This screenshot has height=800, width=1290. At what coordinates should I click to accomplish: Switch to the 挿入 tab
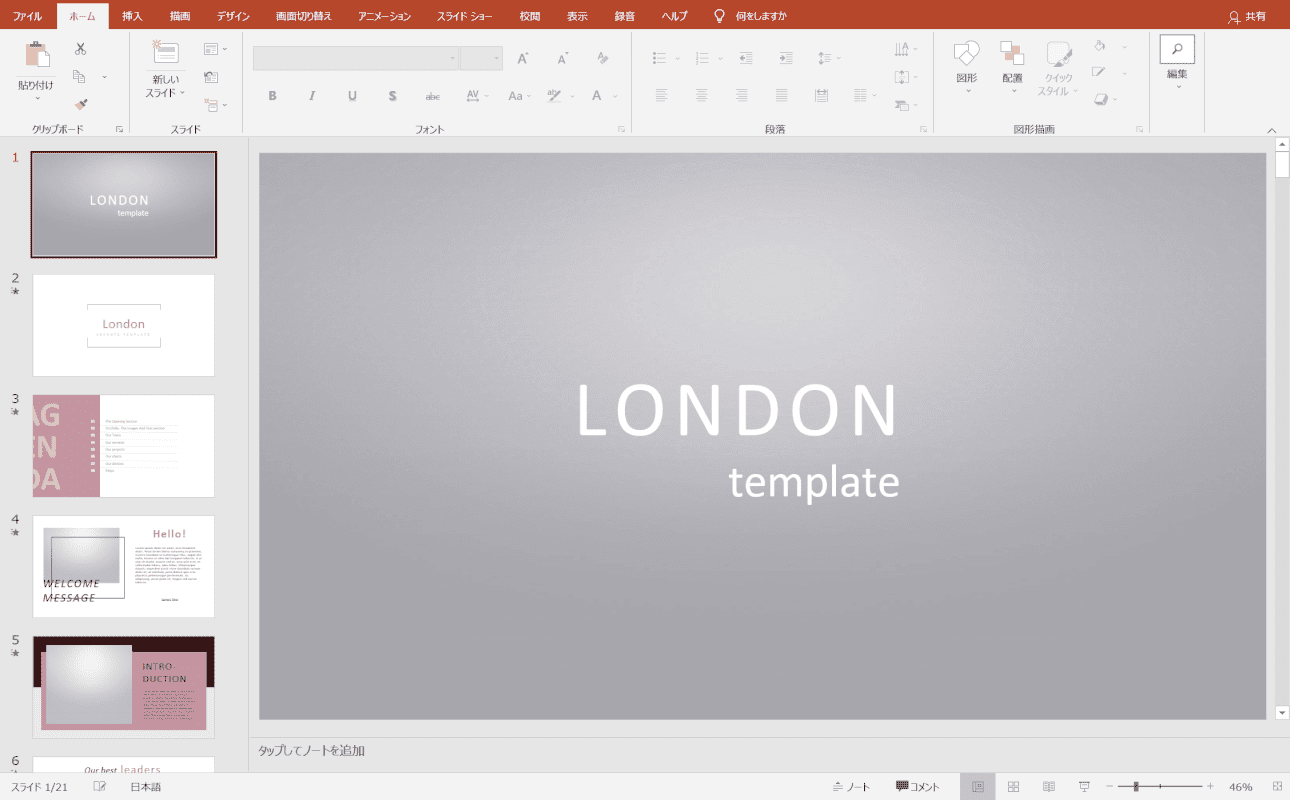(x=132, y=16)
